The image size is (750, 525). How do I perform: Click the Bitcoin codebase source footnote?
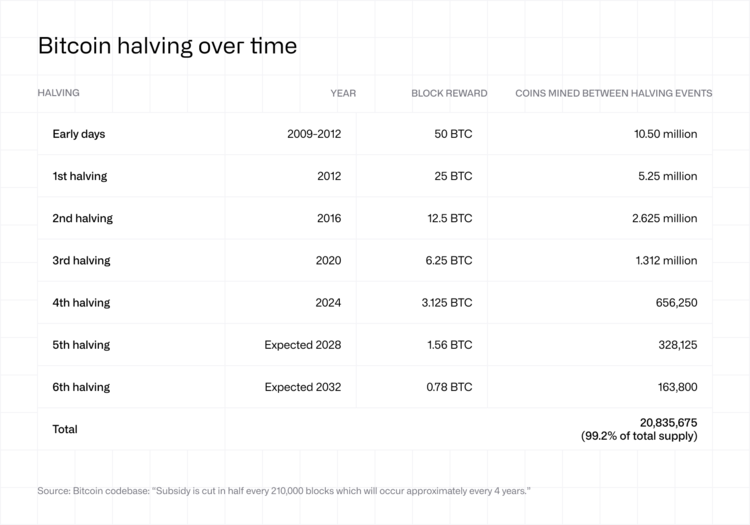coord(283,491)
